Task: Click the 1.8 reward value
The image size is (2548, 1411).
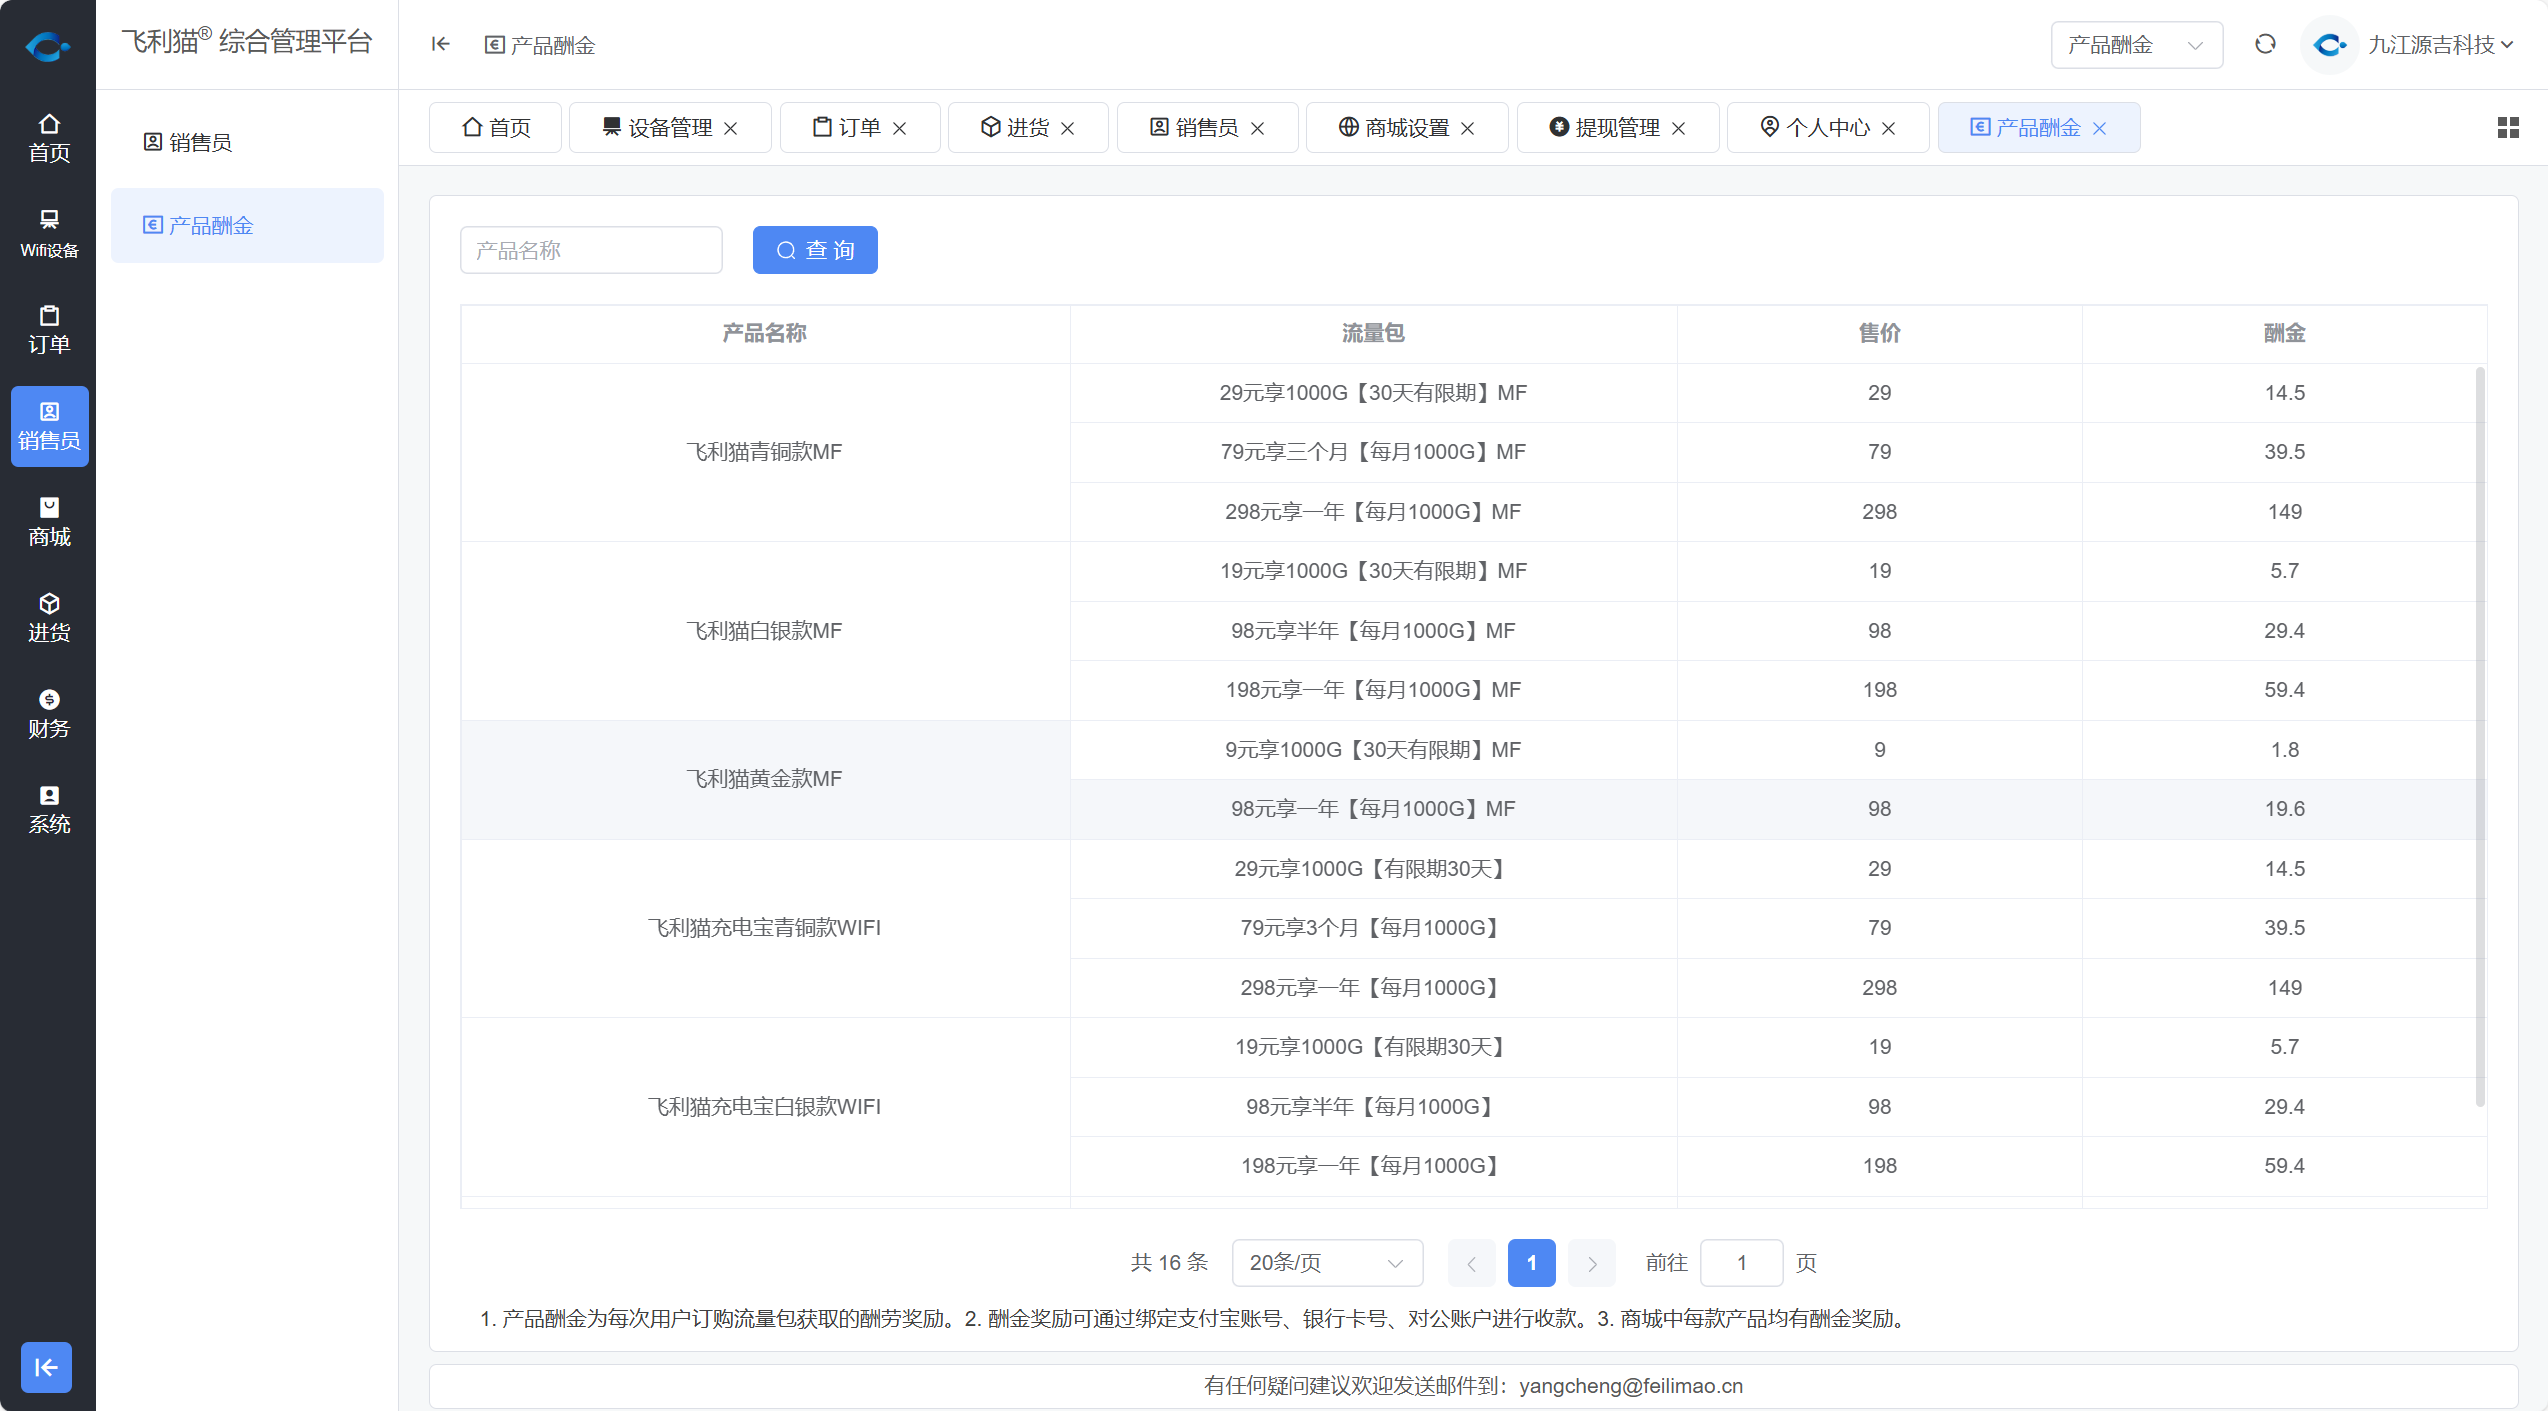Action: pyautogui.click(x=2284, y=750)
